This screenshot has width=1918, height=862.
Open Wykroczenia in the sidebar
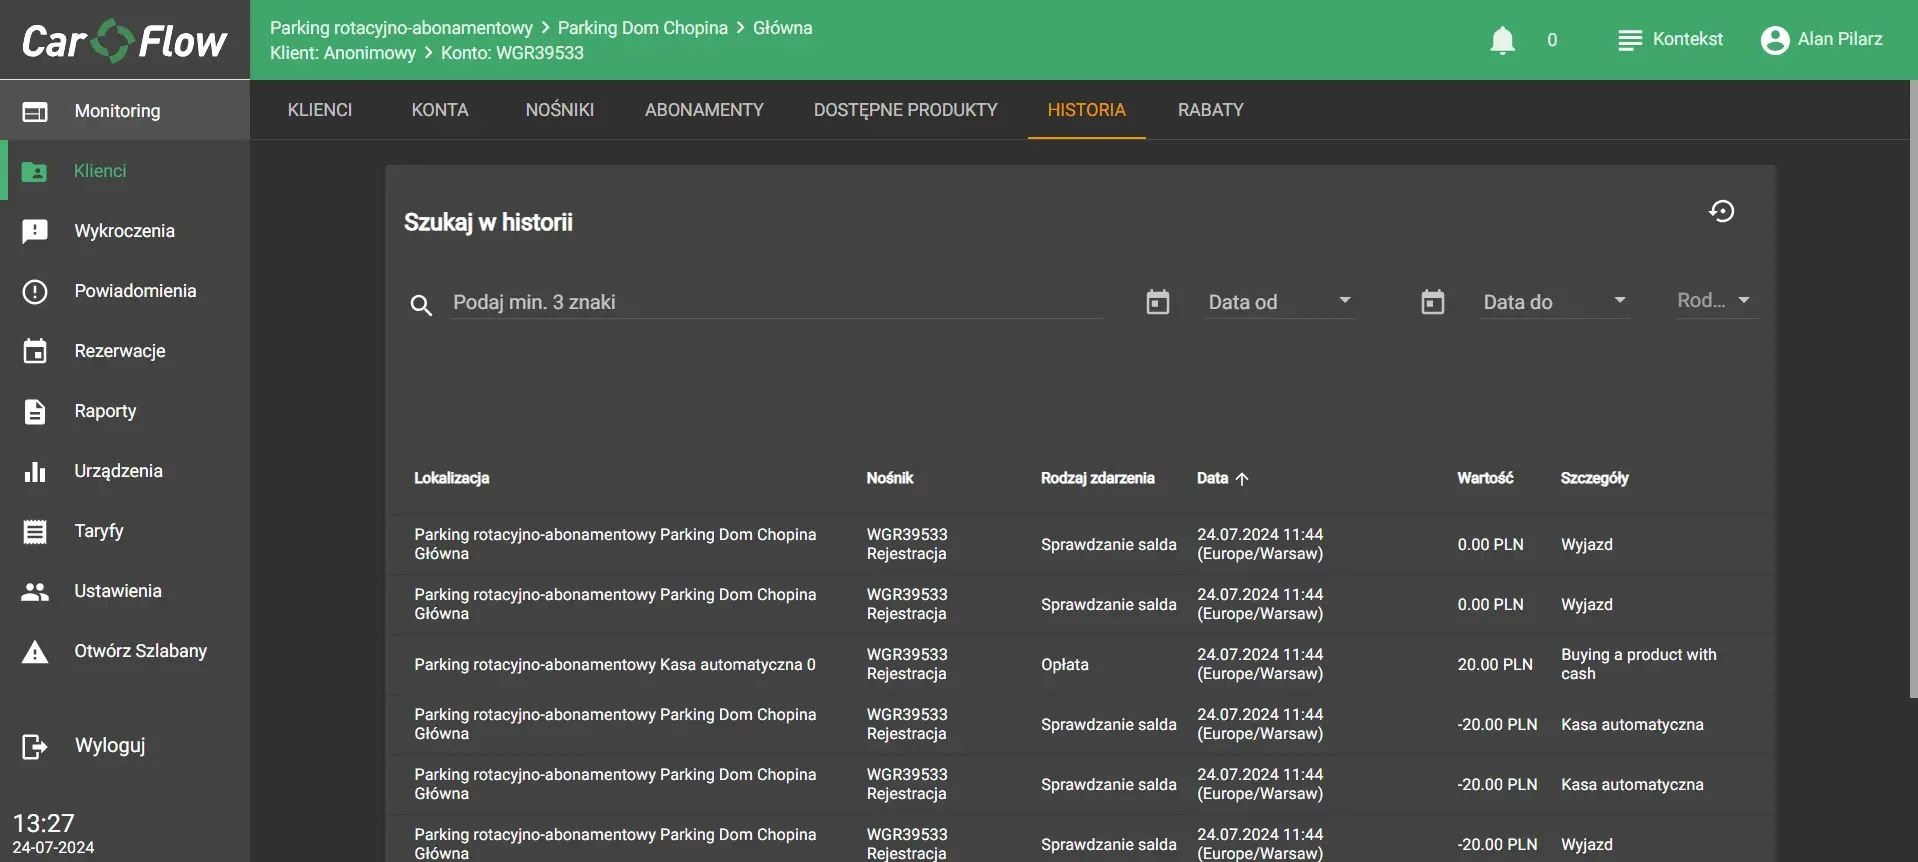pos(124,231)
